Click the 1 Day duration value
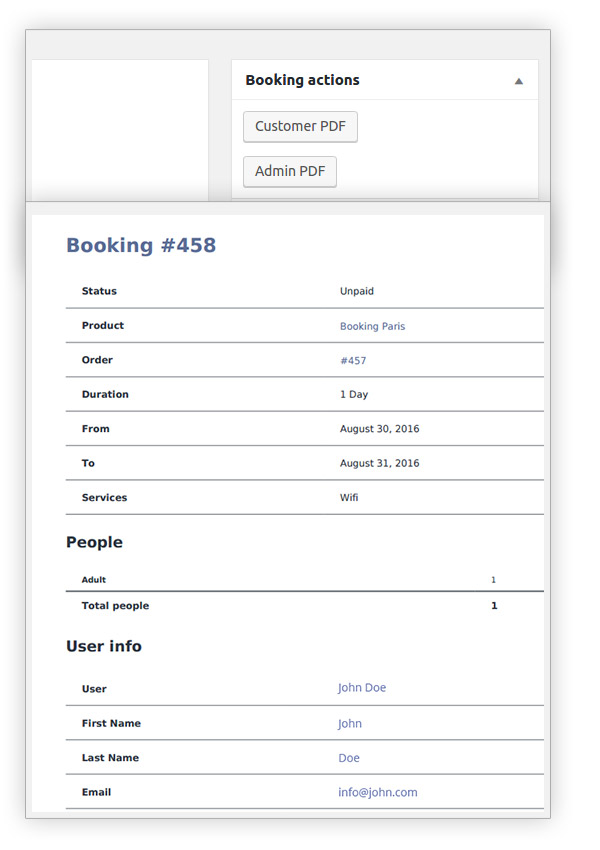Viewport: 600px width, 850px height. click(x=354, y=394)
